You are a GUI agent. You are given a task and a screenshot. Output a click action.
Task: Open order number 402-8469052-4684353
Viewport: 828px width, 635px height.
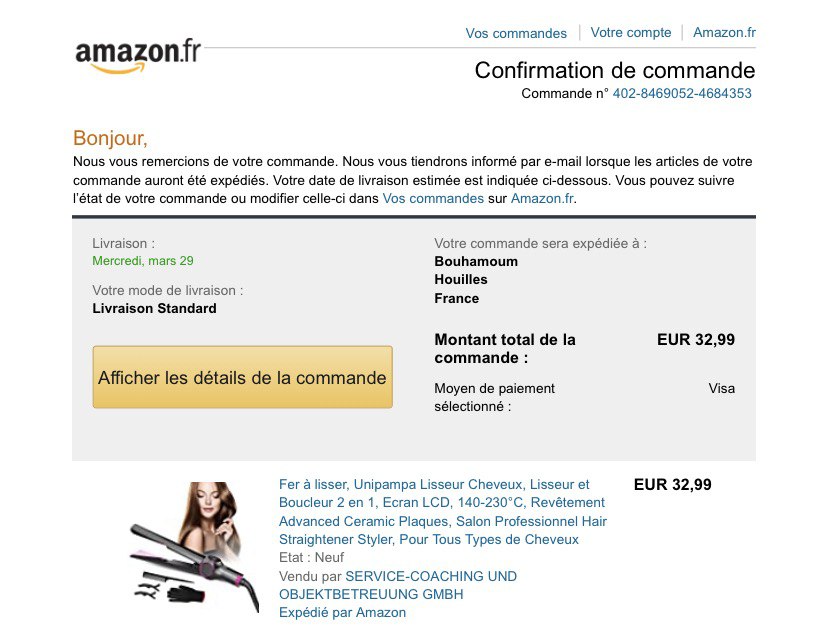tap(682, 93)
